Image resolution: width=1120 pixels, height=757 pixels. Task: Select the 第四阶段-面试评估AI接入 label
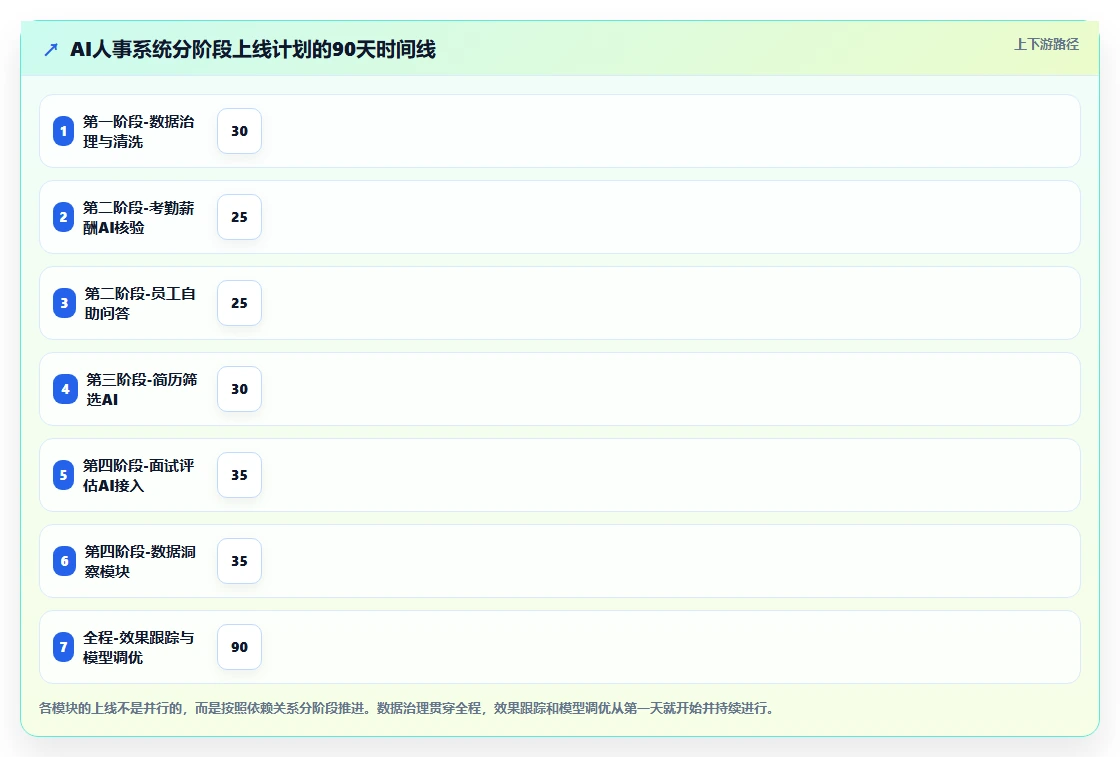click(139, 475)
